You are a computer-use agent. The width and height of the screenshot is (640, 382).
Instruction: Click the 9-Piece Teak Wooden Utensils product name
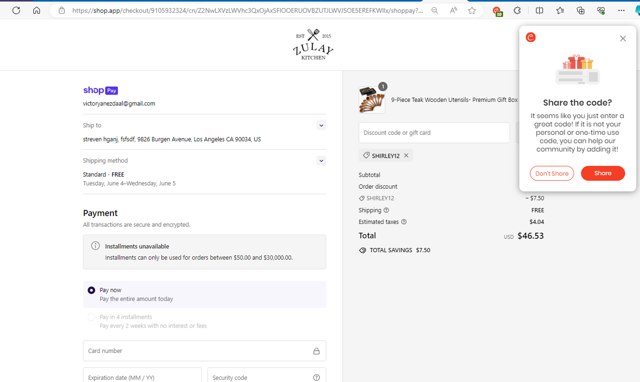click(454, 100)
